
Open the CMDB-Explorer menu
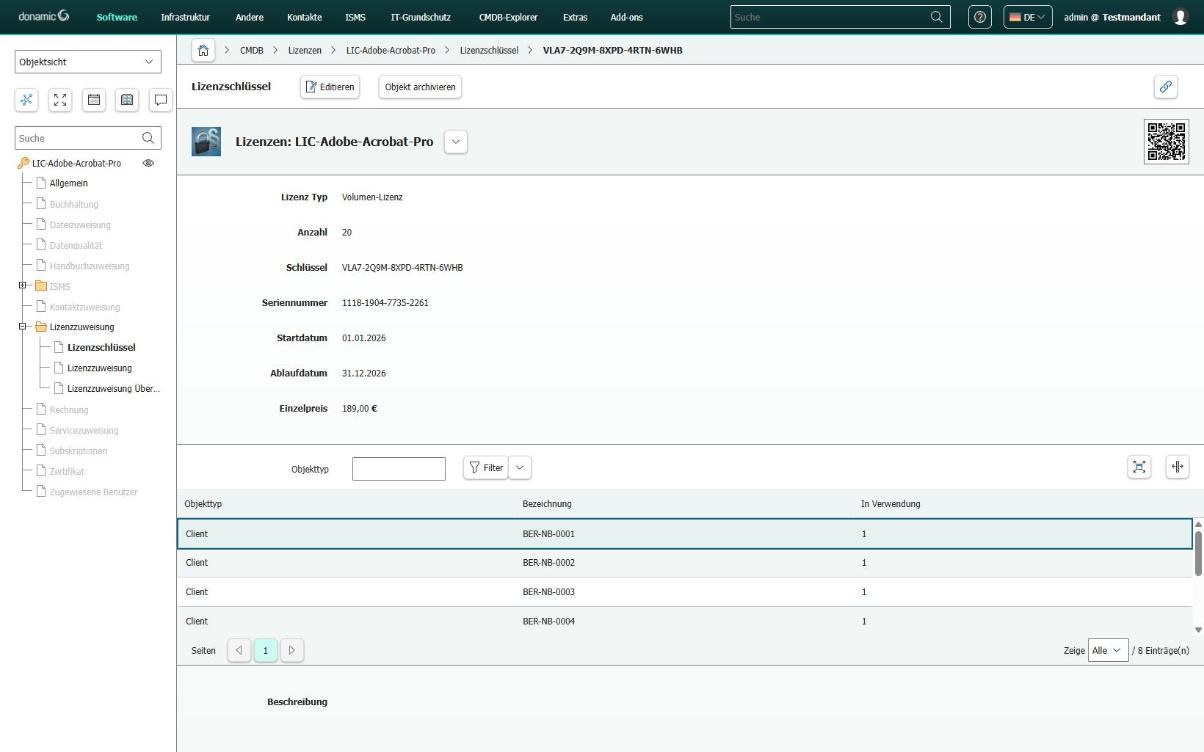(x=508, y=17)
